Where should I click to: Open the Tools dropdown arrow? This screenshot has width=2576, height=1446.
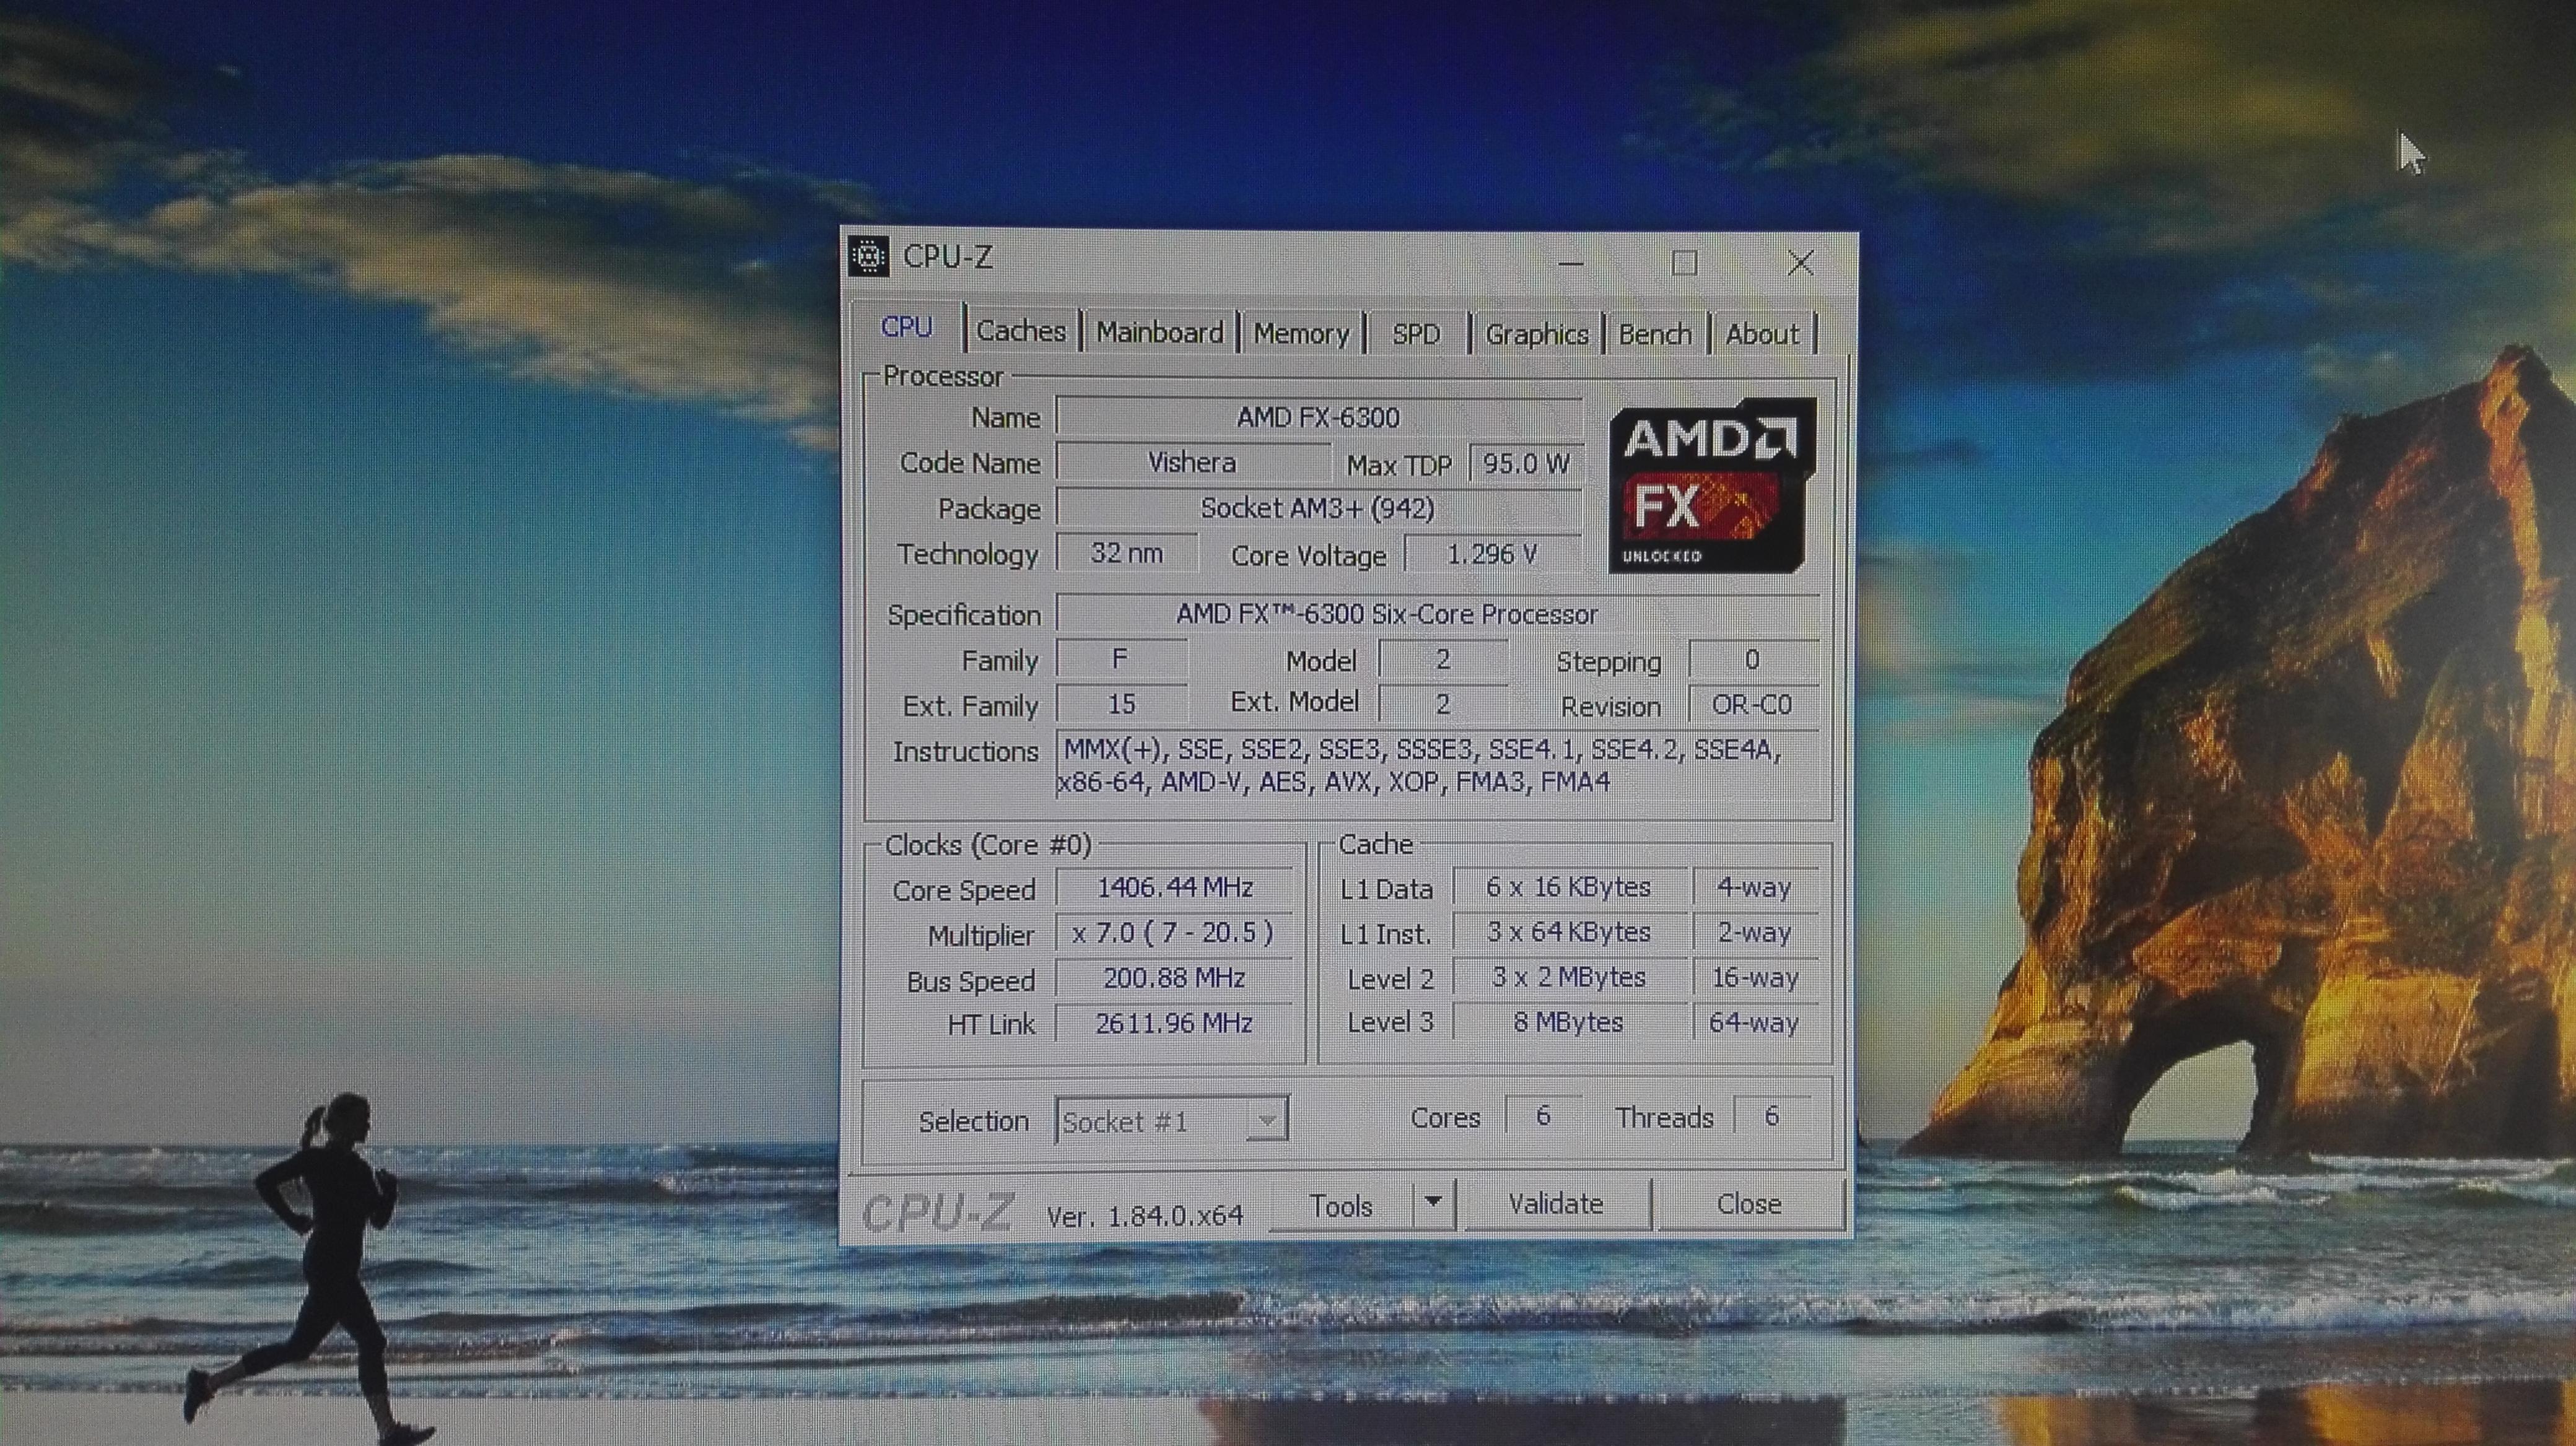coord(1433,1202)
